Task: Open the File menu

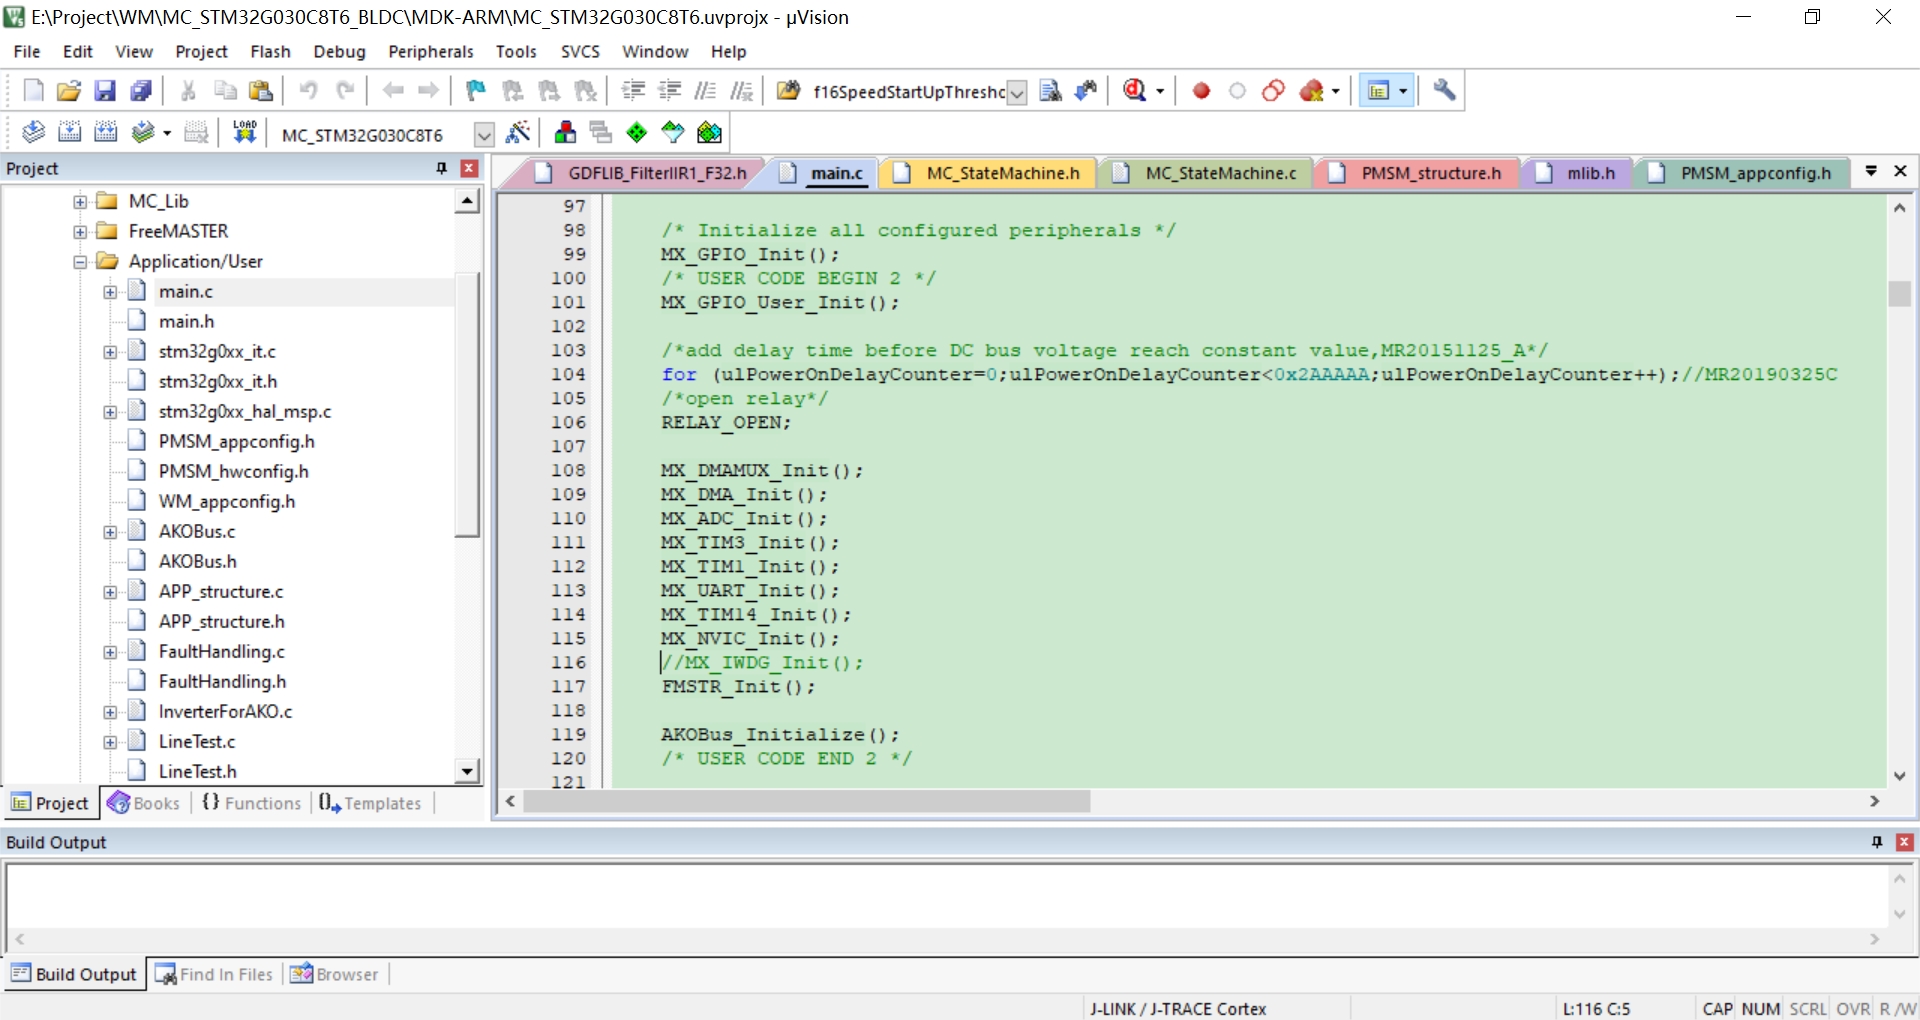Action: click(27, 51)
